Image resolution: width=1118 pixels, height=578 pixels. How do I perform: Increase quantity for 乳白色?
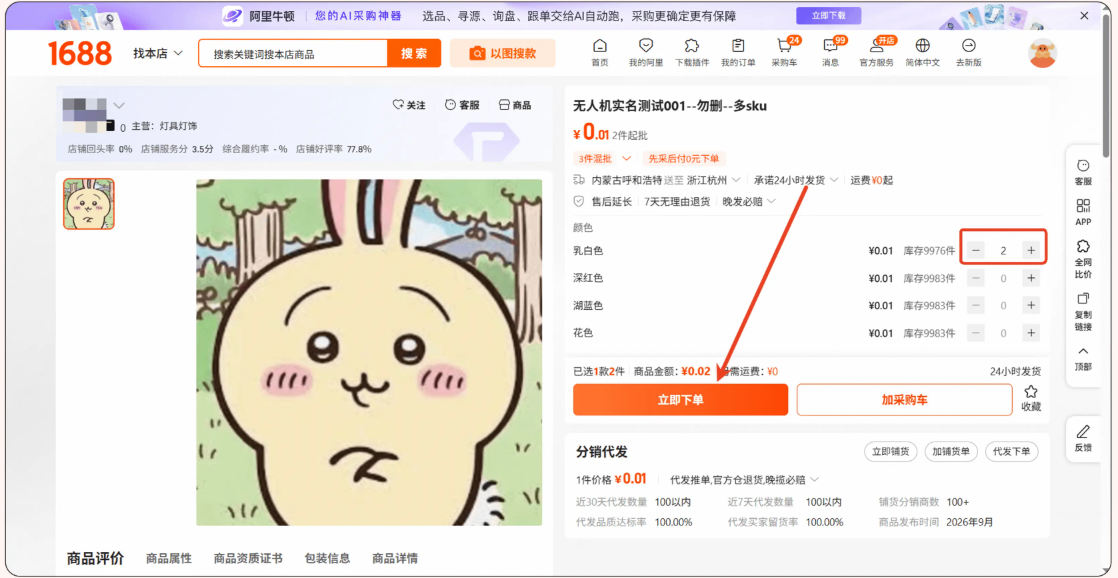(1030, 251)
